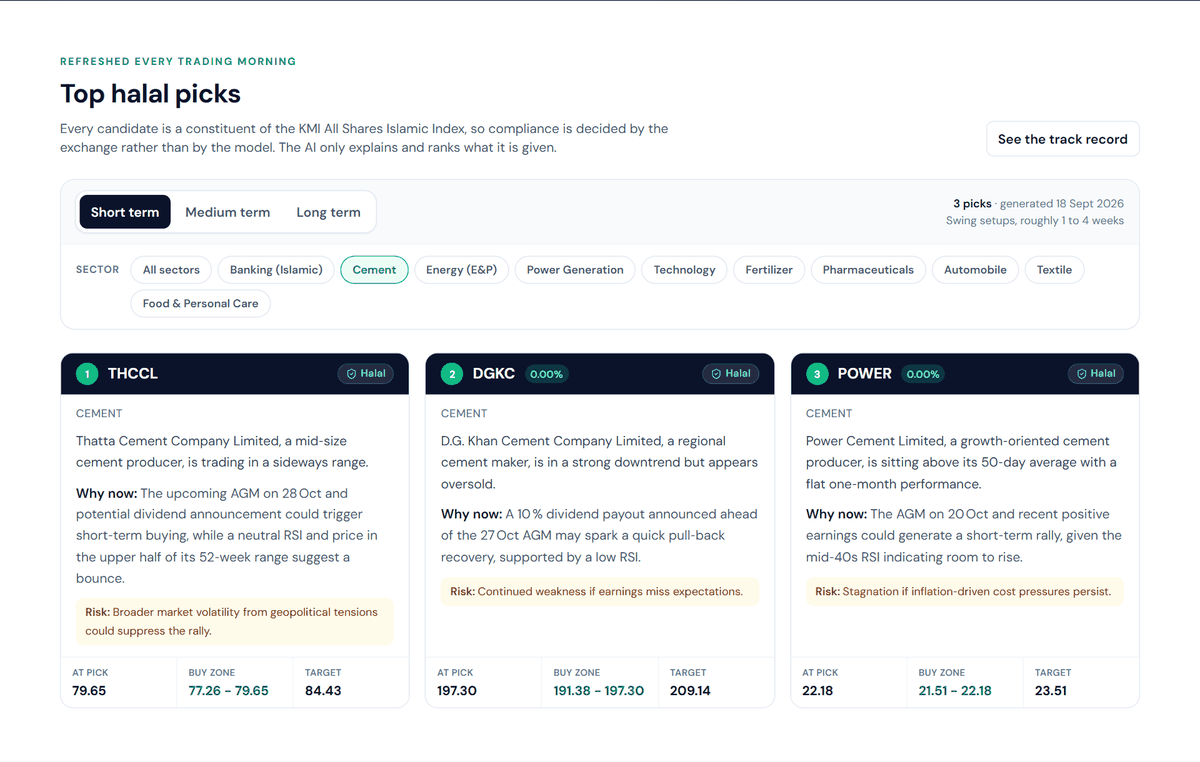Click 3 picks generated 18 Sept 2026 text
1200x762 pixels.
[1038, 204]
